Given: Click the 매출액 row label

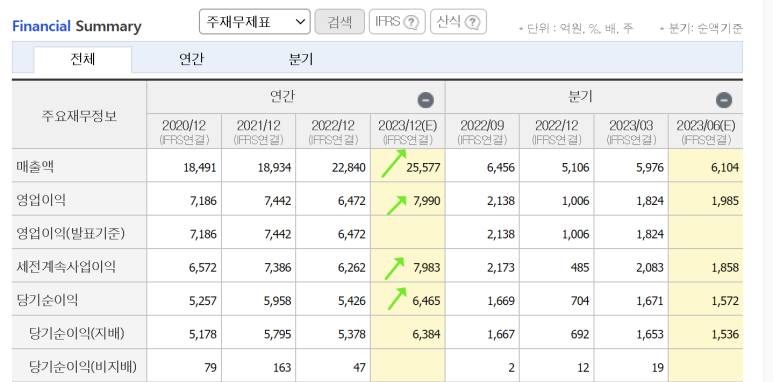Looking at the screenshot, I should (x=35, y=167).
